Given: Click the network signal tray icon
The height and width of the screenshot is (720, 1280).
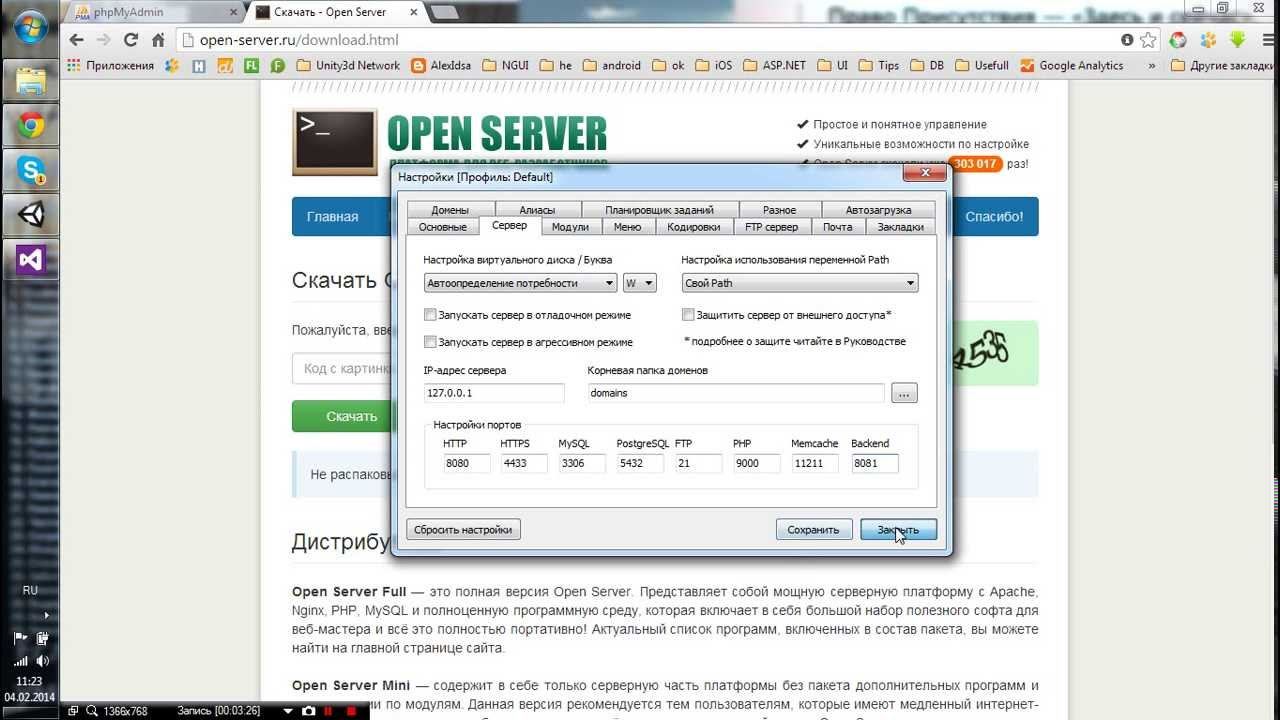Looking at the screenshot, I should (x=20, y=661).
